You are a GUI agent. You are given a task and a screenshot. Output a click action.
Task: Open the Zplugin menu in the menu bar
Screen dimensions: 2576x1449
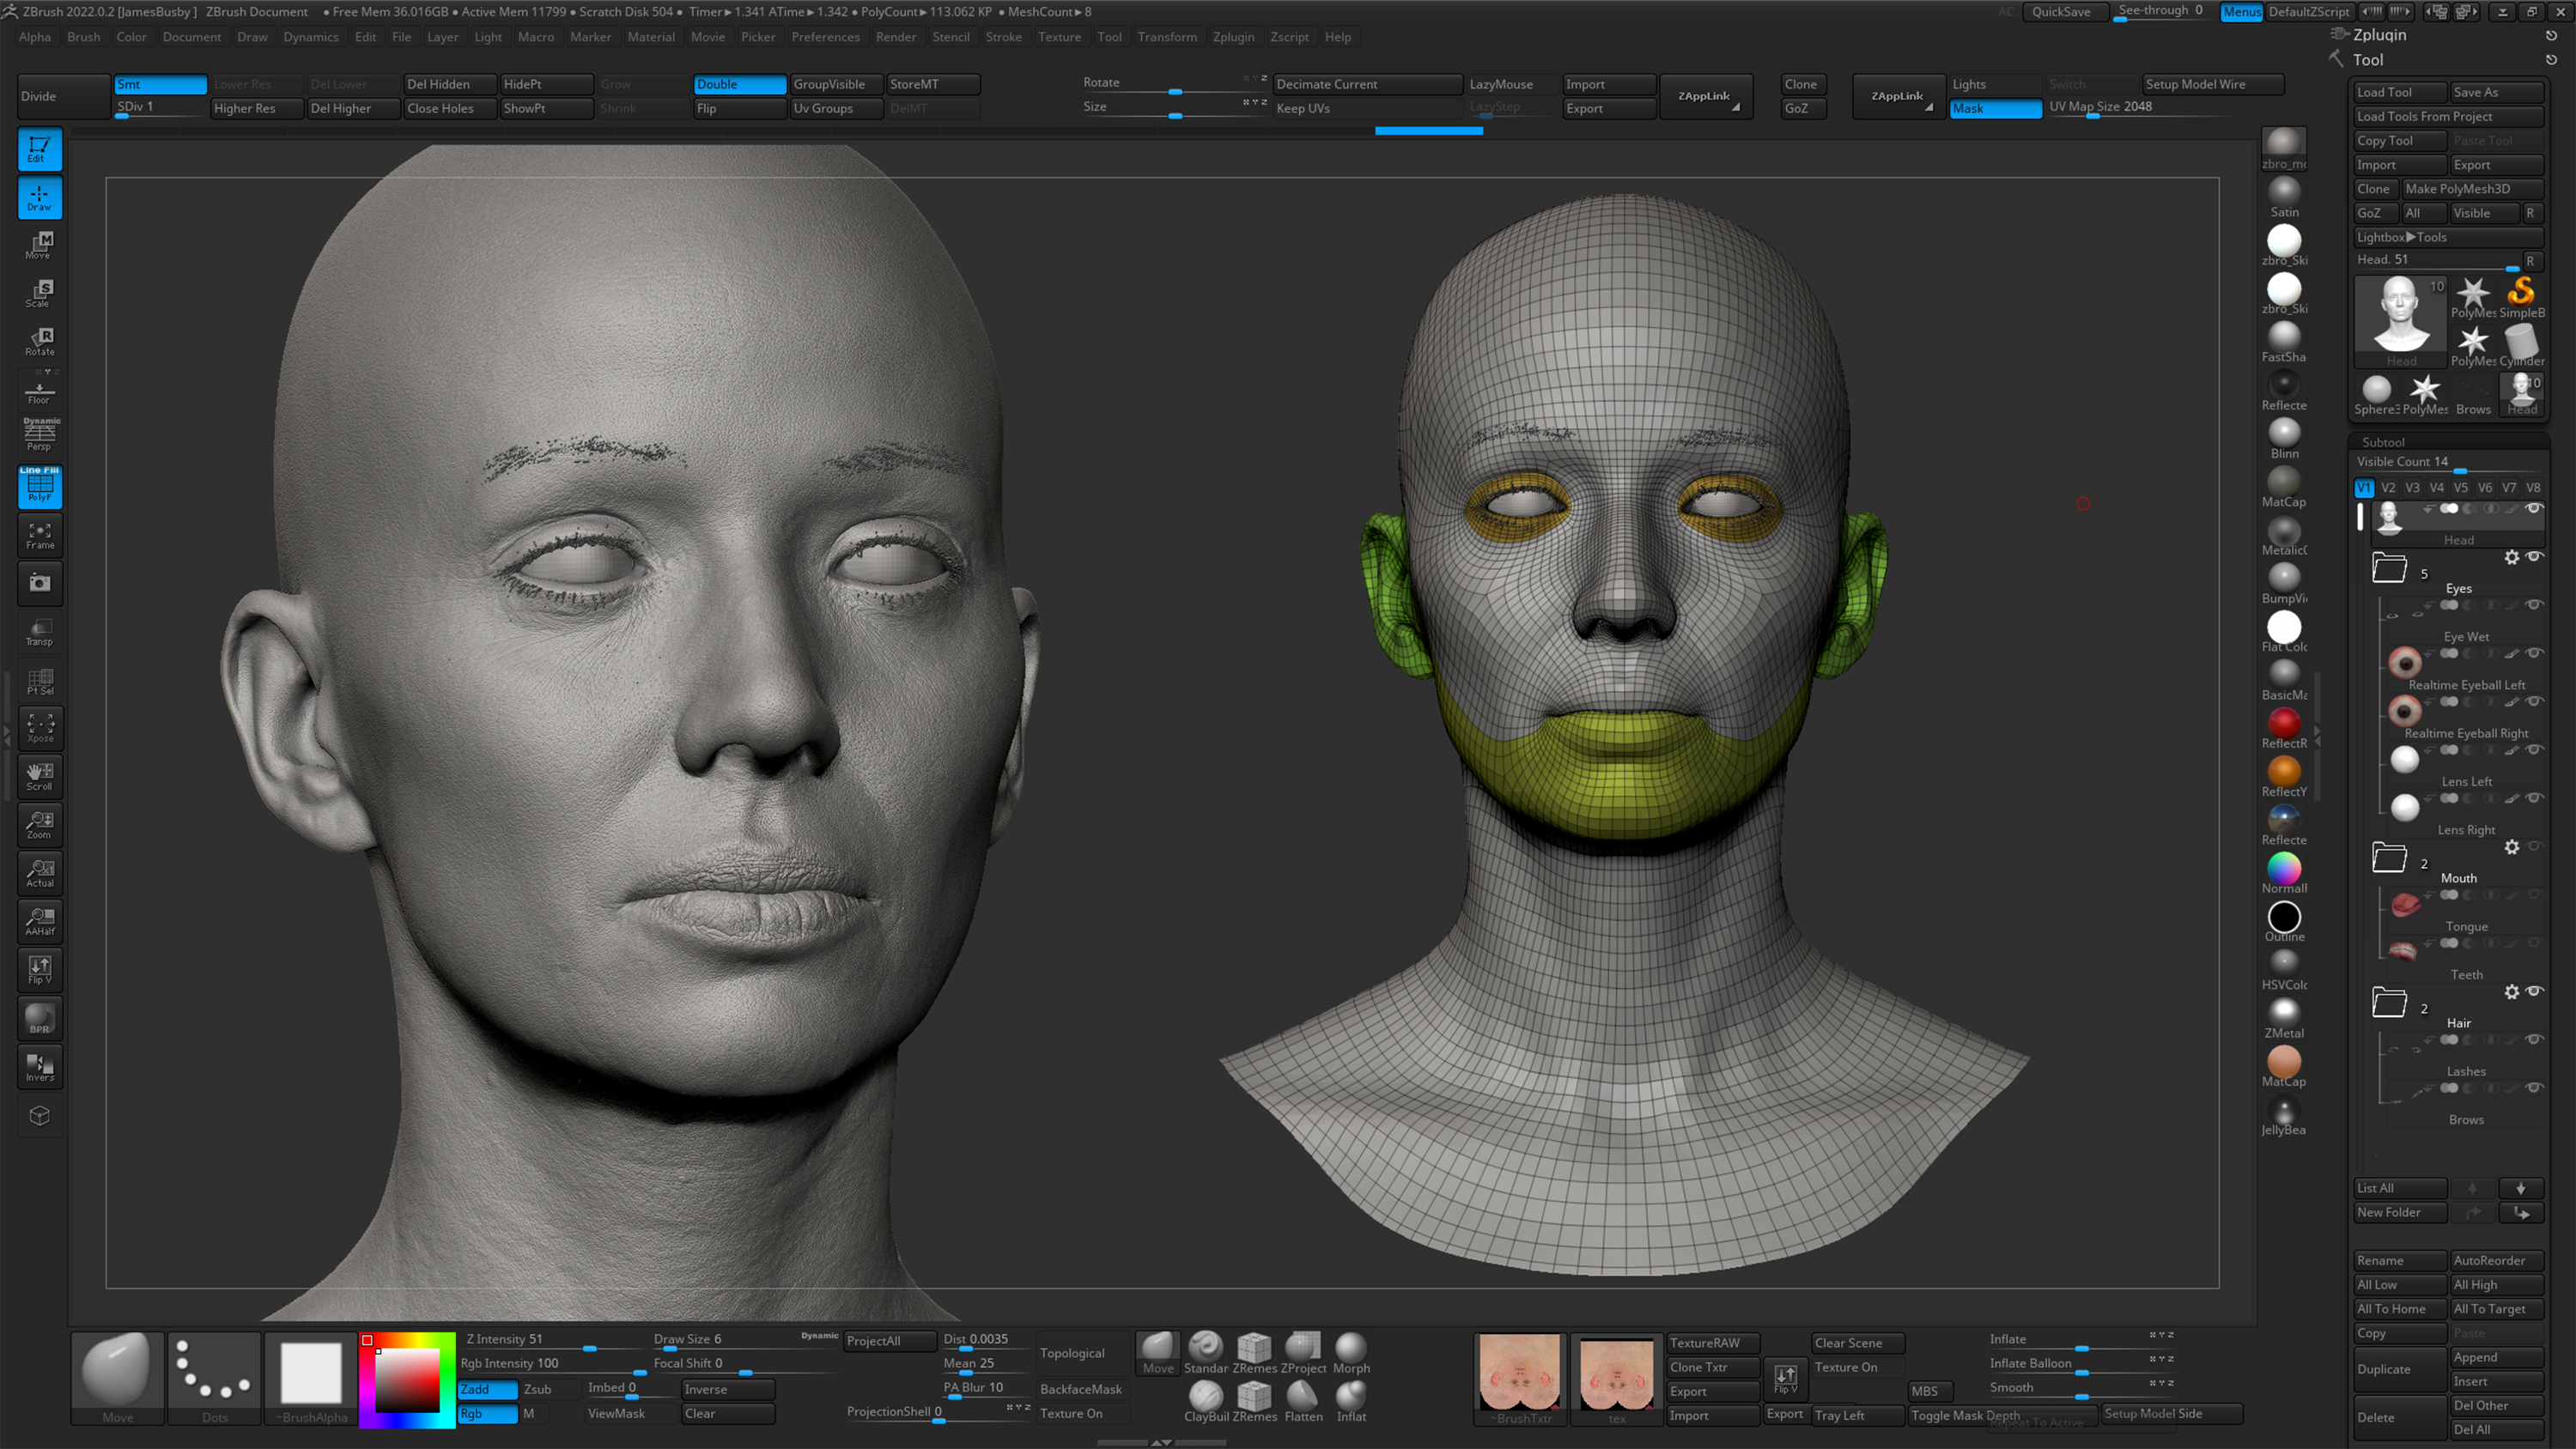[x=1233, y=37]
